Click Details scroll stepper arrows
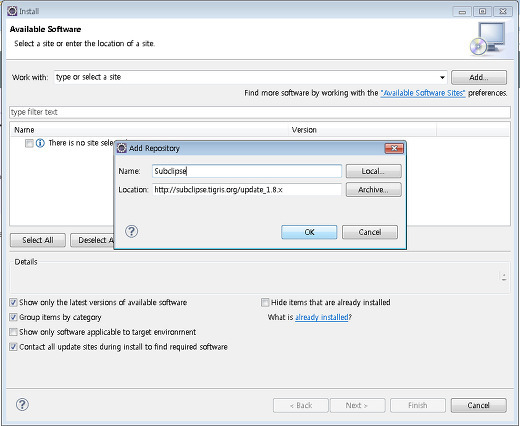The width and height of the screenshot is (520, 426). click(504, 277)
